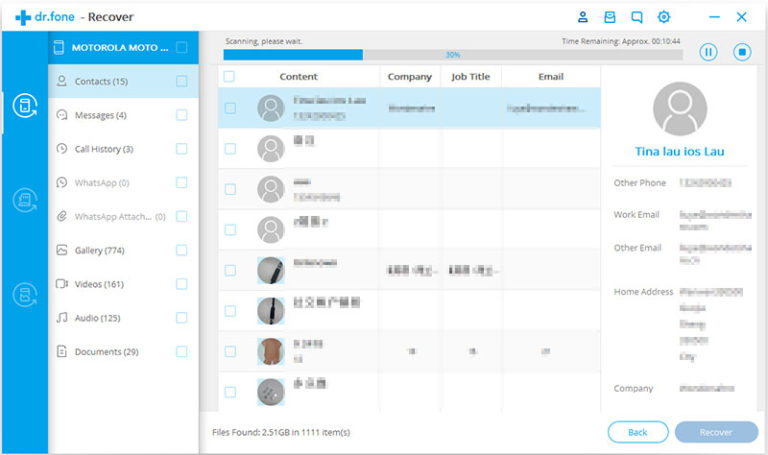
Task: Click the Back button
Action: (638, 432)
